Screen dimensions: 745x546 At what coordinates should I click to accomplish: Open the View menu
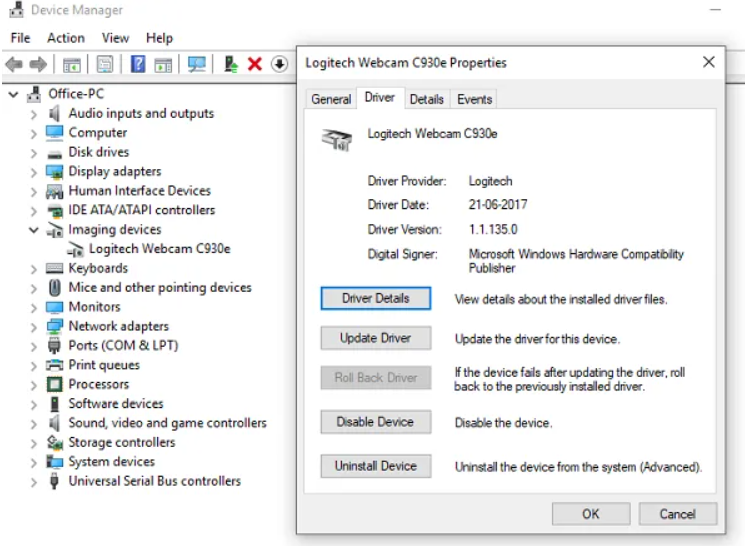pos(115,38)
